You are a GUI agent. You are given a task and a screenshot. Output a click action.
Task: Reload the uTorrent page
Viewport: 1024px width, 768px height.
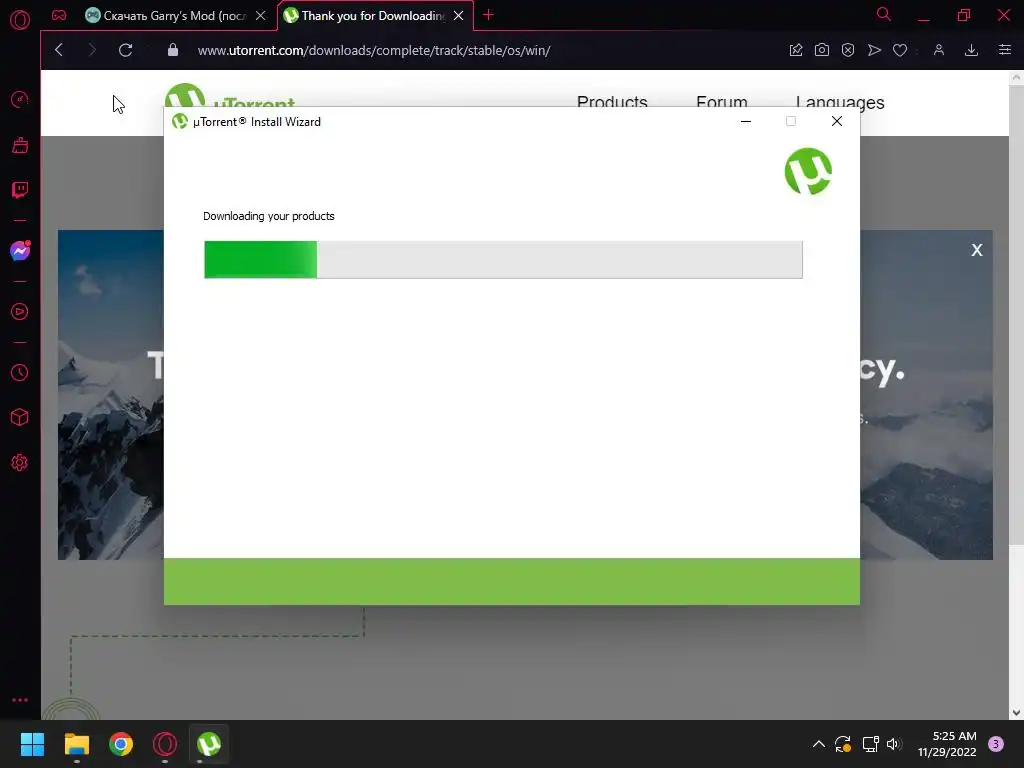pyautogui.click(x=125, y=50)
